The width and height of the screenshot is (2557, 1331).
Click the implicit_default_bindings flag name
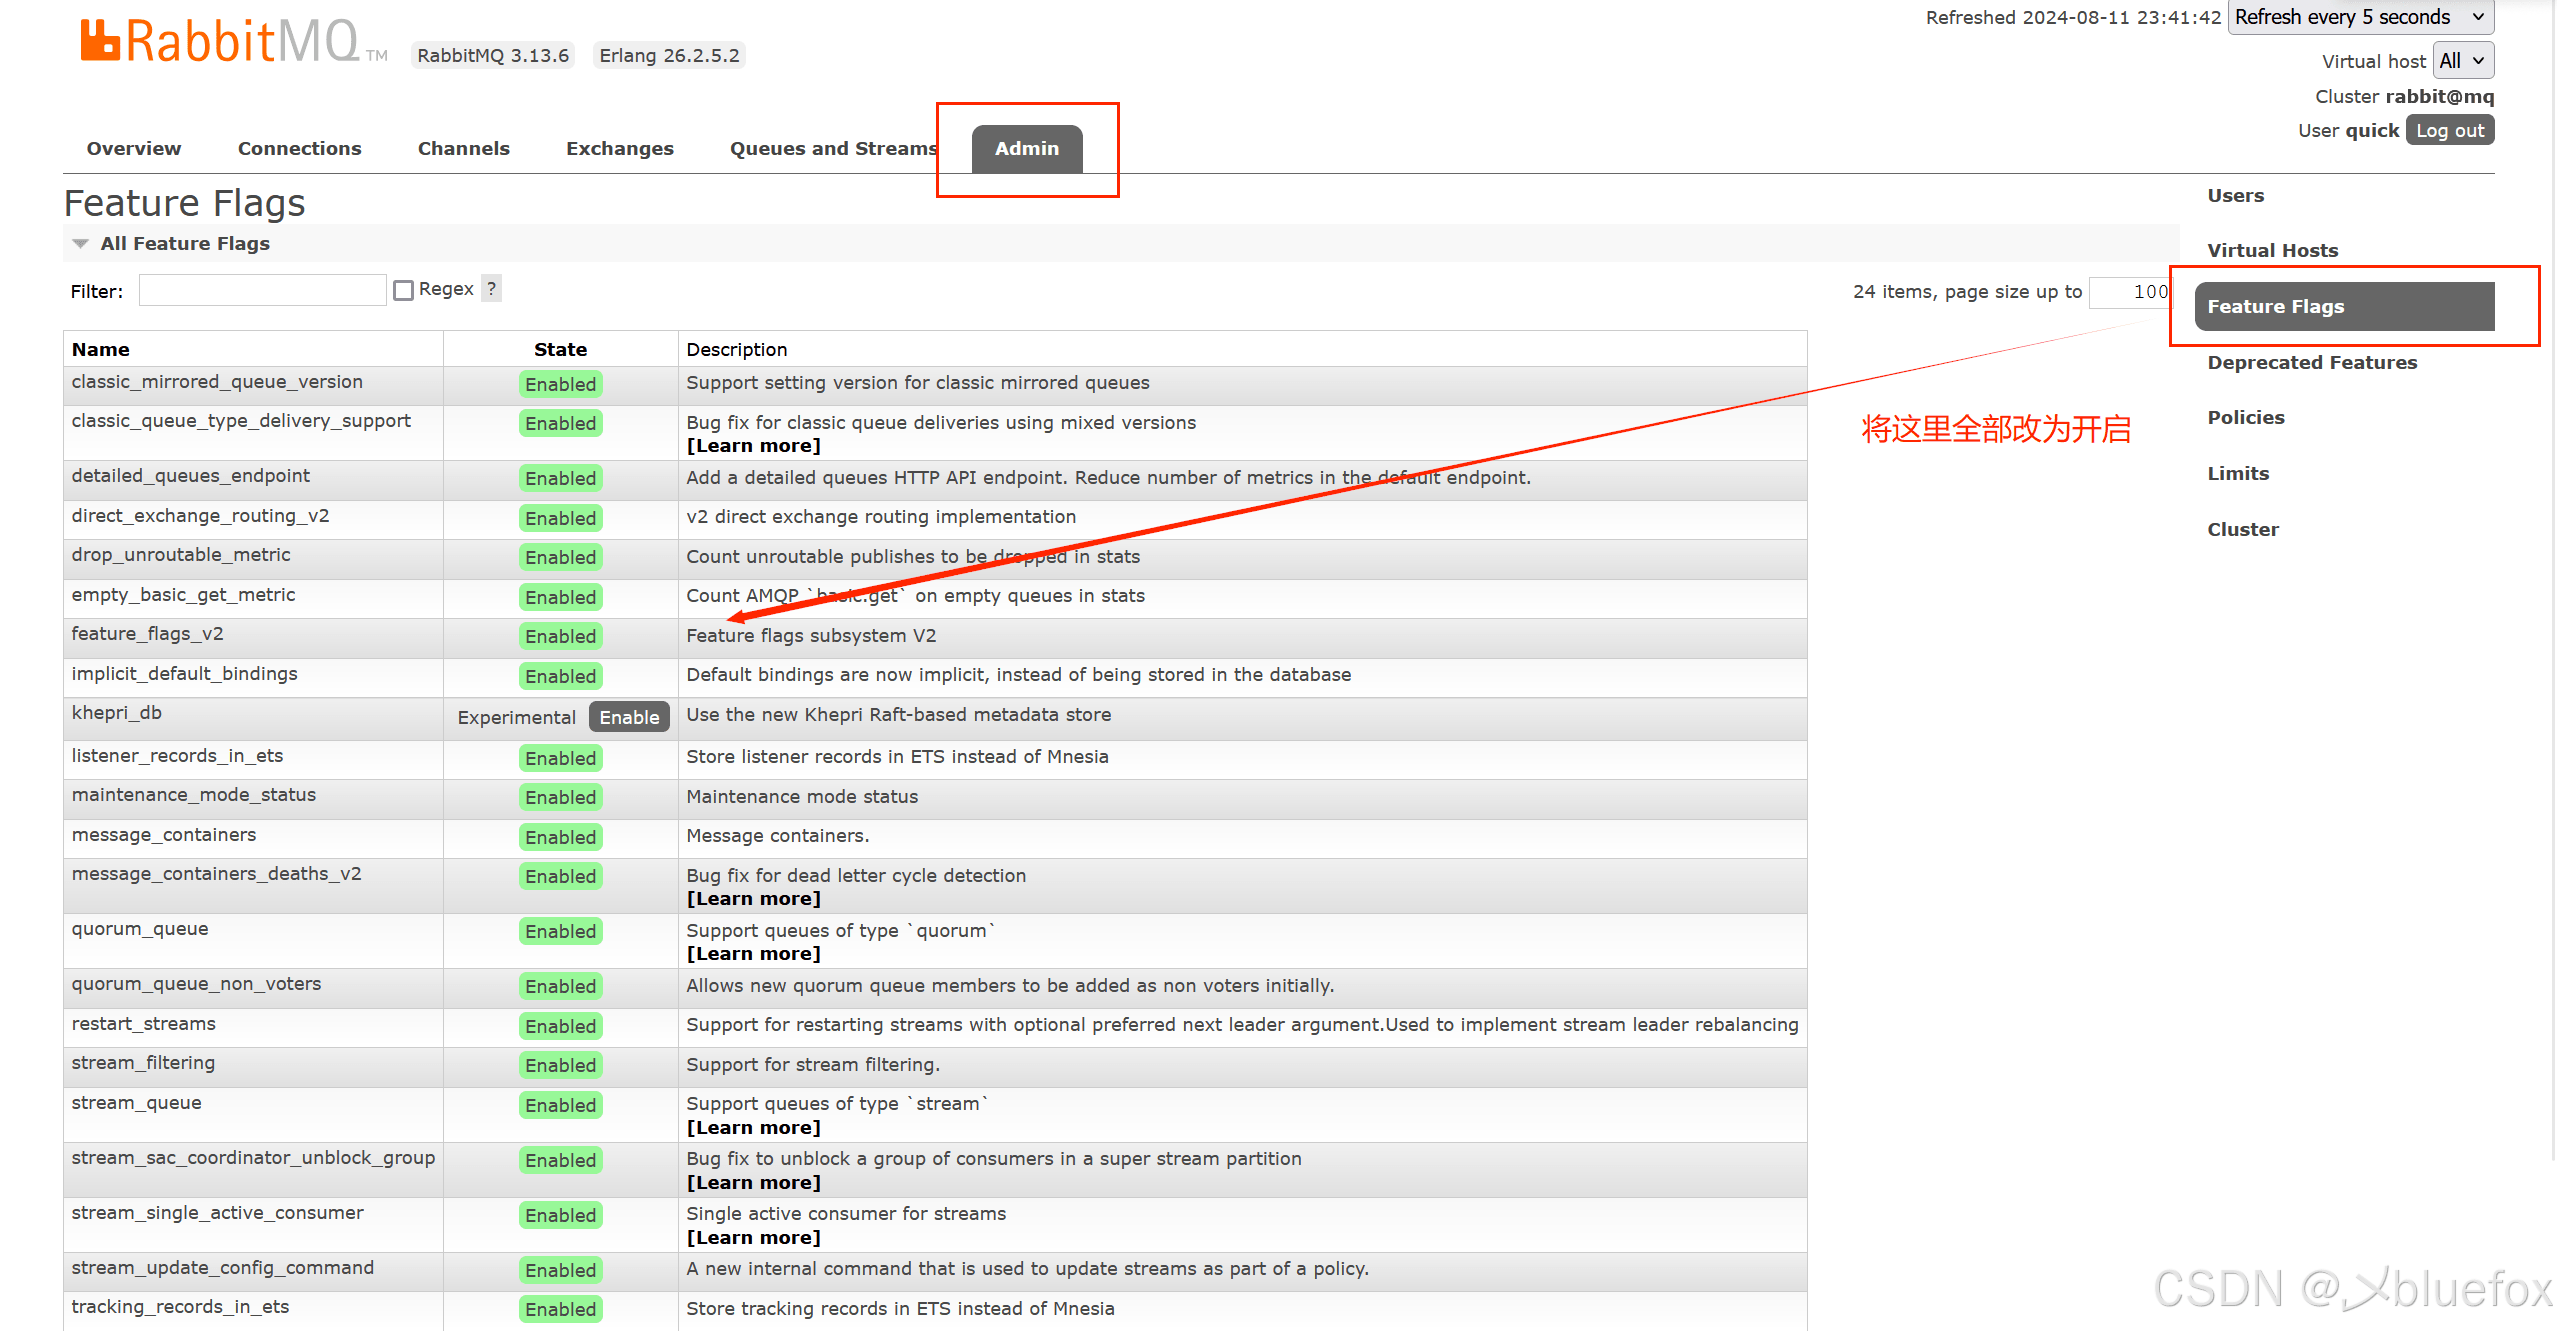coord(184,674)
